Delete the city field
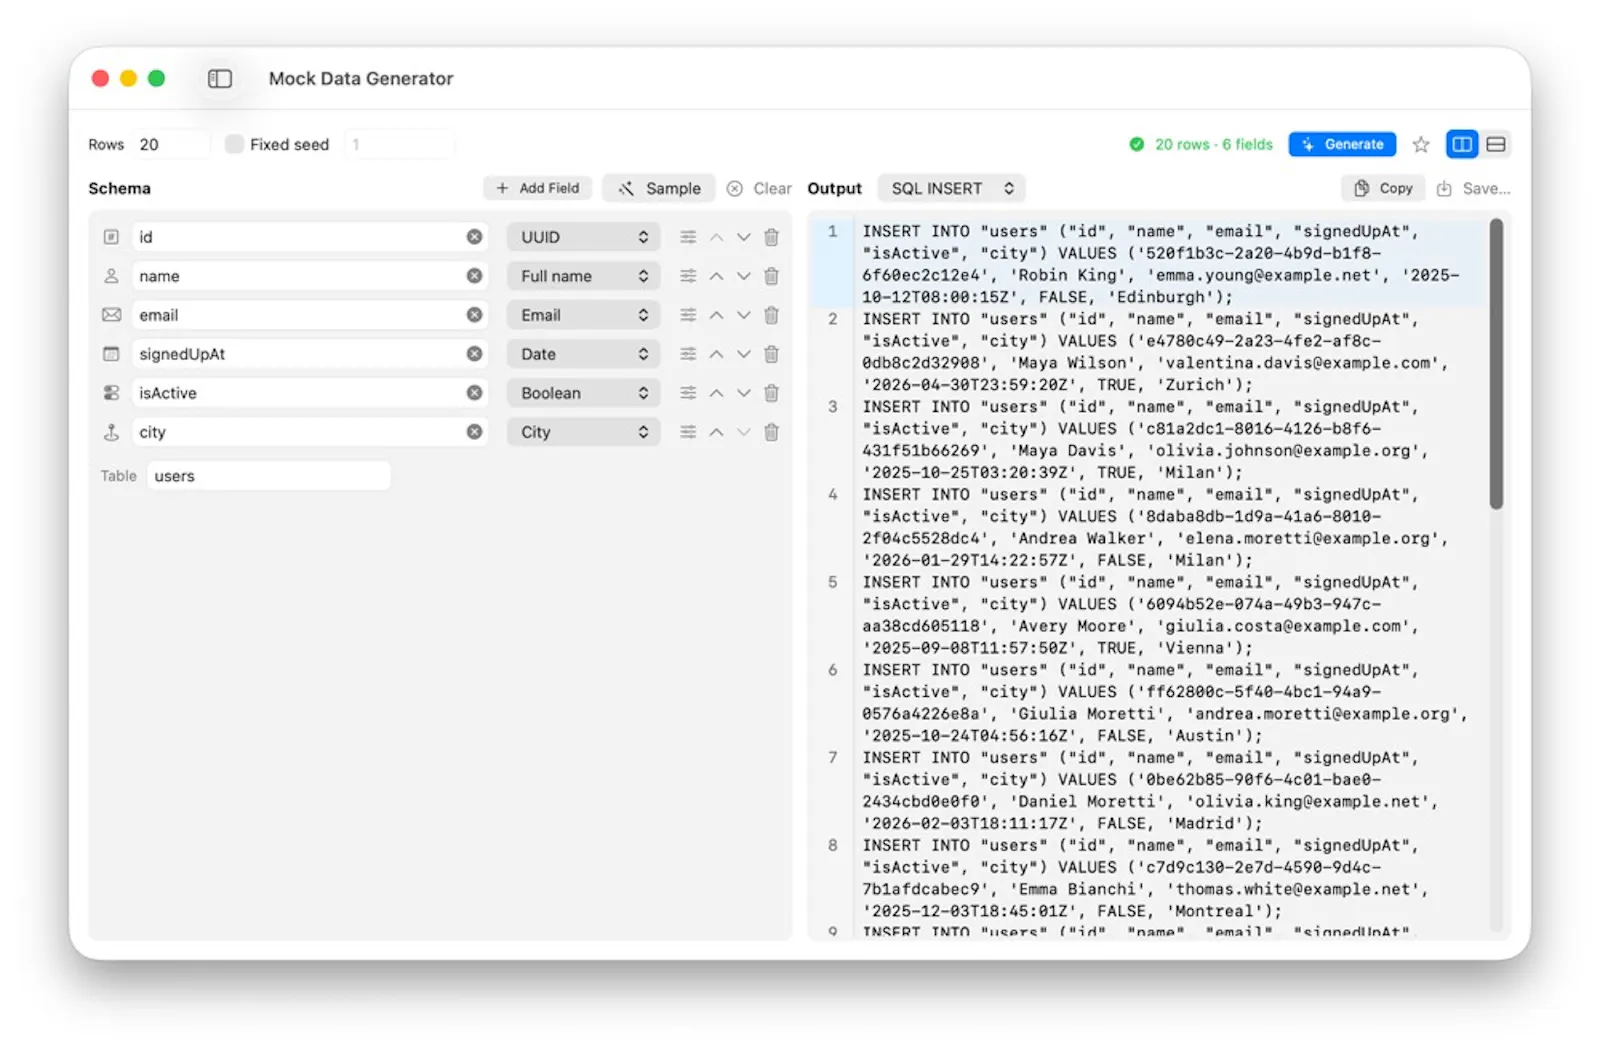The height and width of the screenshot is (1051, 1600). 771,432
